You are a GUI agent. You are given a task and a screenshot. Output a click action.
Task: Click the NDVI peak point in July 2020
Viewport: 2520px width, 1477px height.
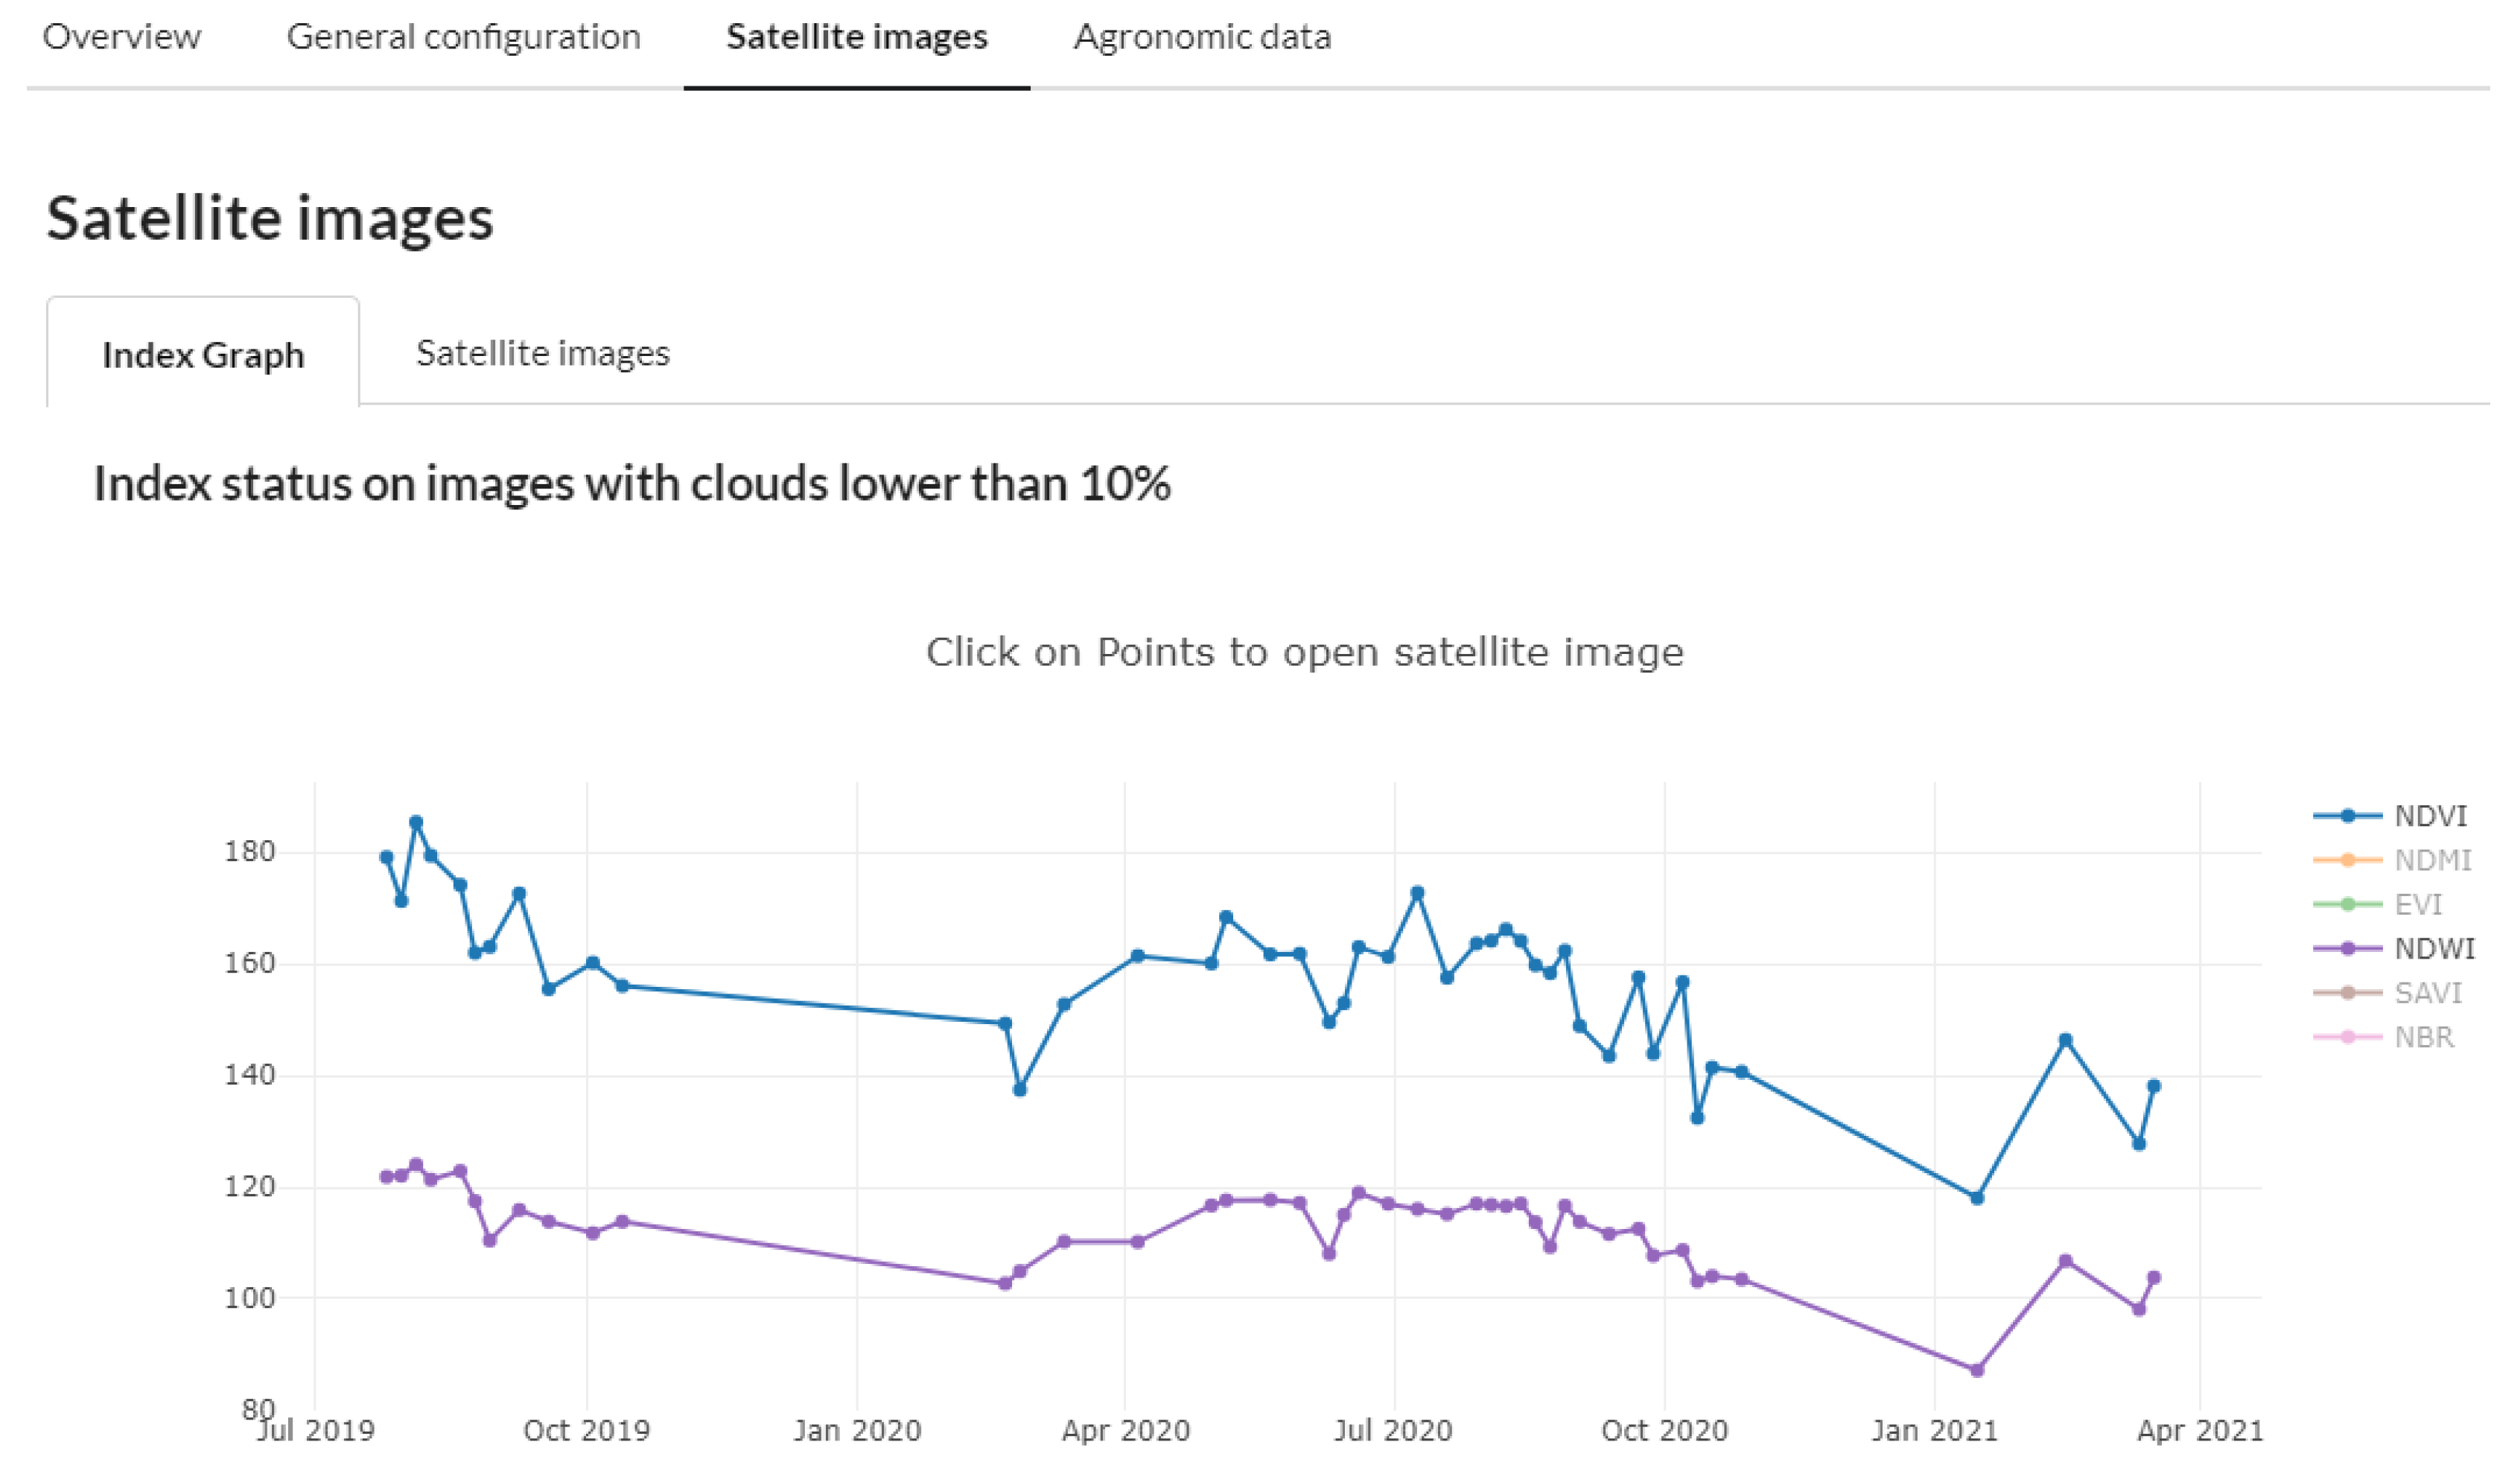click(1417, 893)
